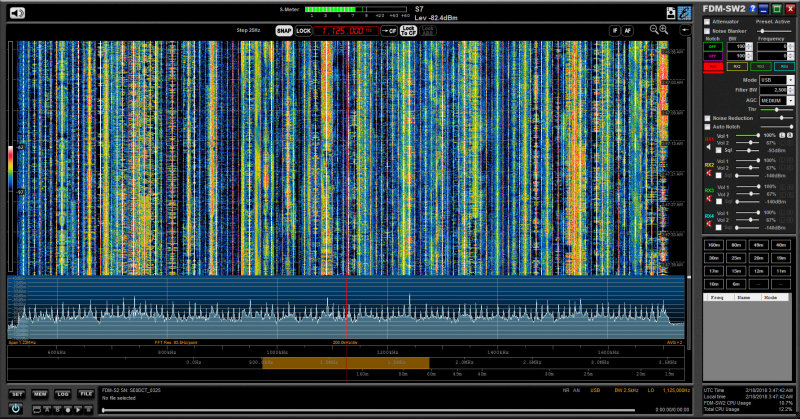Select the 17m band button
800x419 pixels.
pos(714,271)
